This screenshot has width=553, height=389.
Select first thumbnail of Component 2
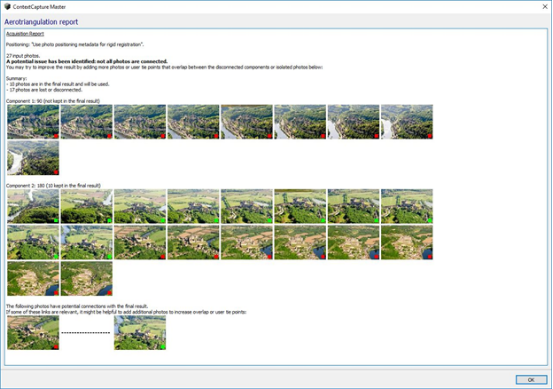click(x=33, y=206)
